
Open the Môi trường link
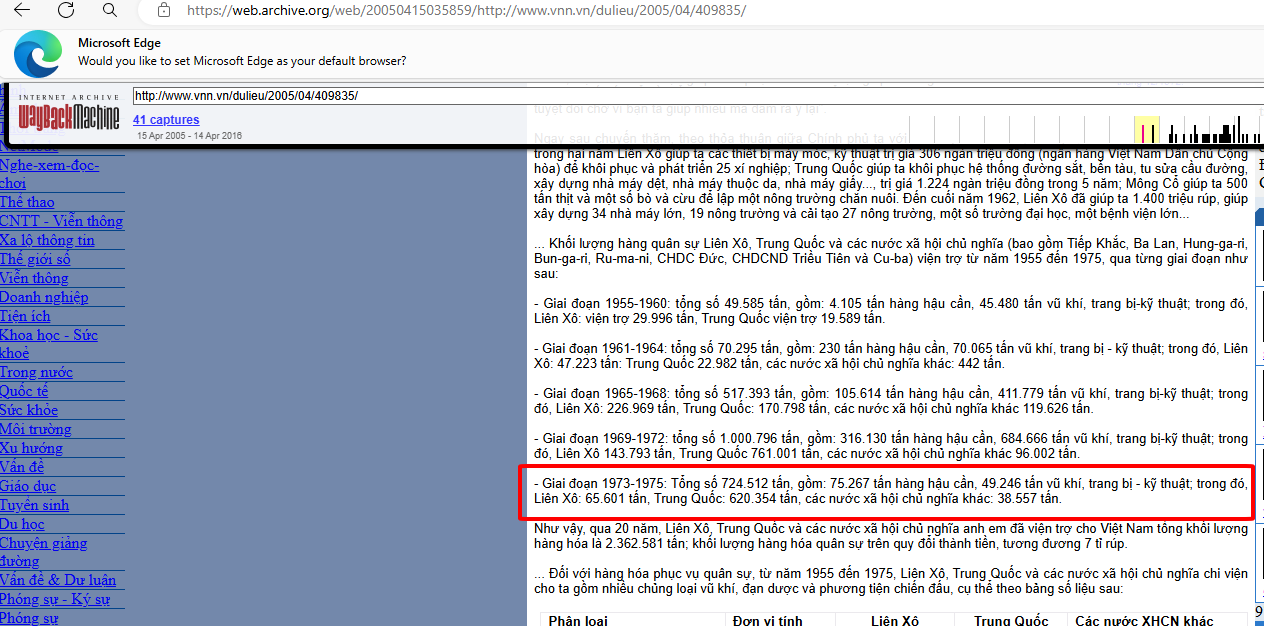tap(35, 429)
